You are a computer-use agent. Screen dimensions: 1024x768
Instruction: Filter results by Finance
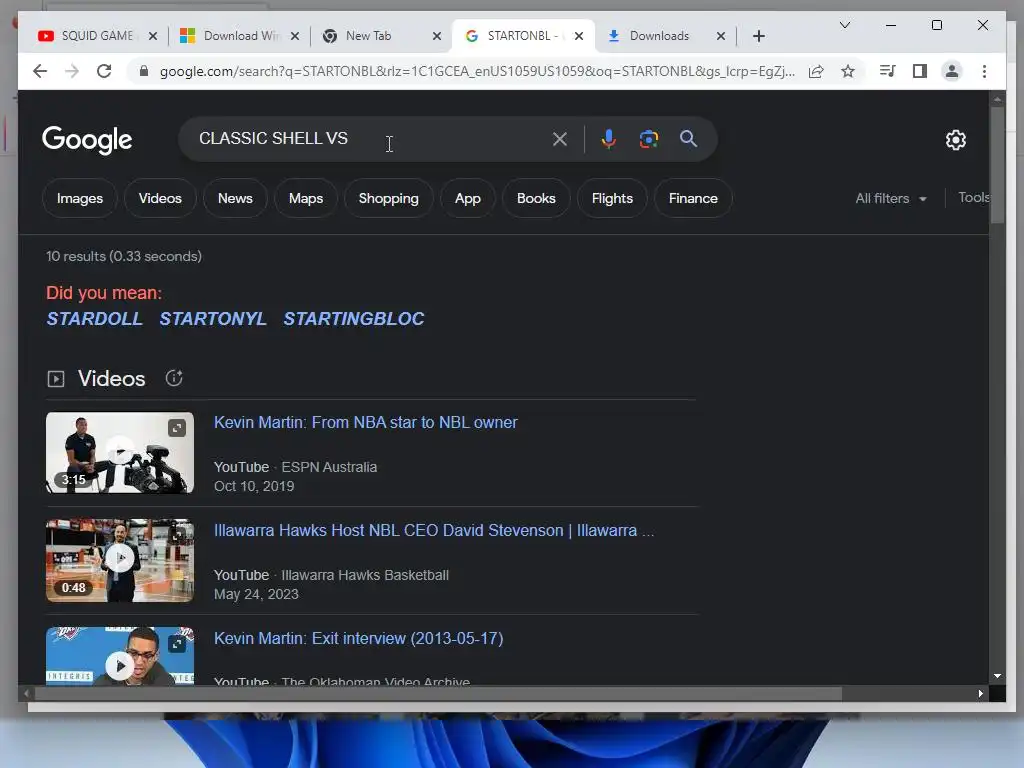point(693,199)
